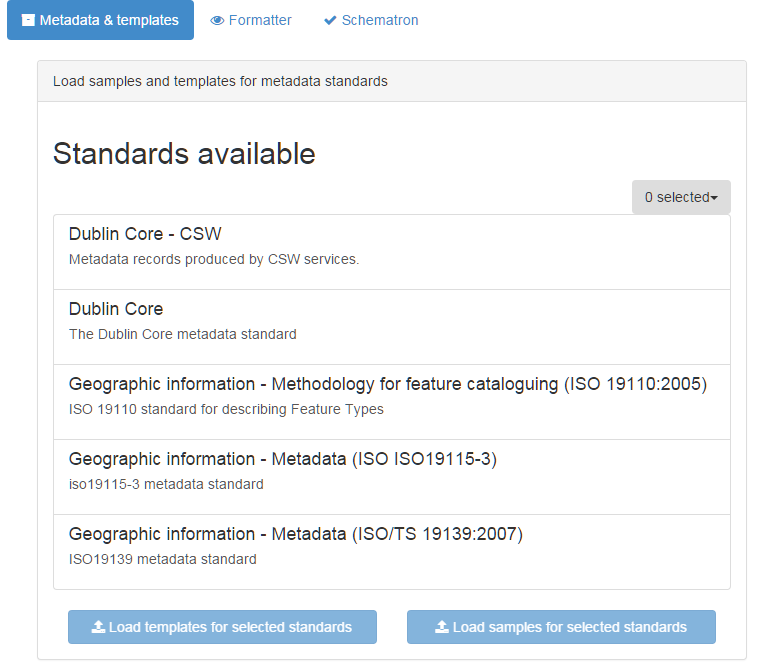Click the upload icon on Load templates button

click(x=98, y=627)
